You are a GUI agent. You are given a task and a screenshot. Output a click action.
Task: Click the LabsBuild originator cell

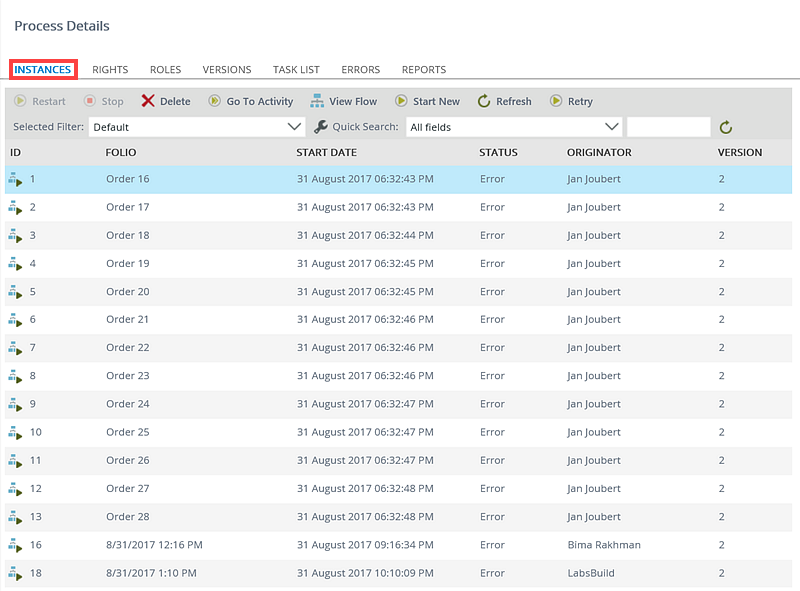point(591,573)
